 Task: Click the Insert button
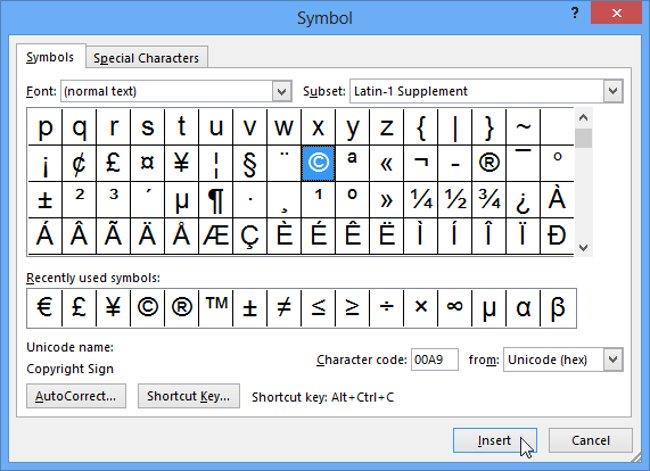(495, 440)
